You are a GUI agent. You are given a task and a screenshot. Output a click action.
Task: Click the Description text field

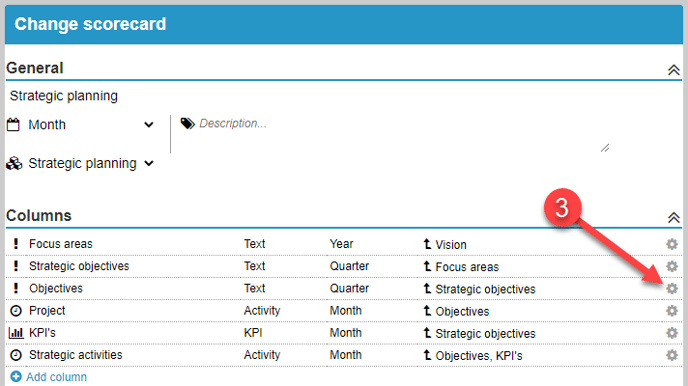395,134
